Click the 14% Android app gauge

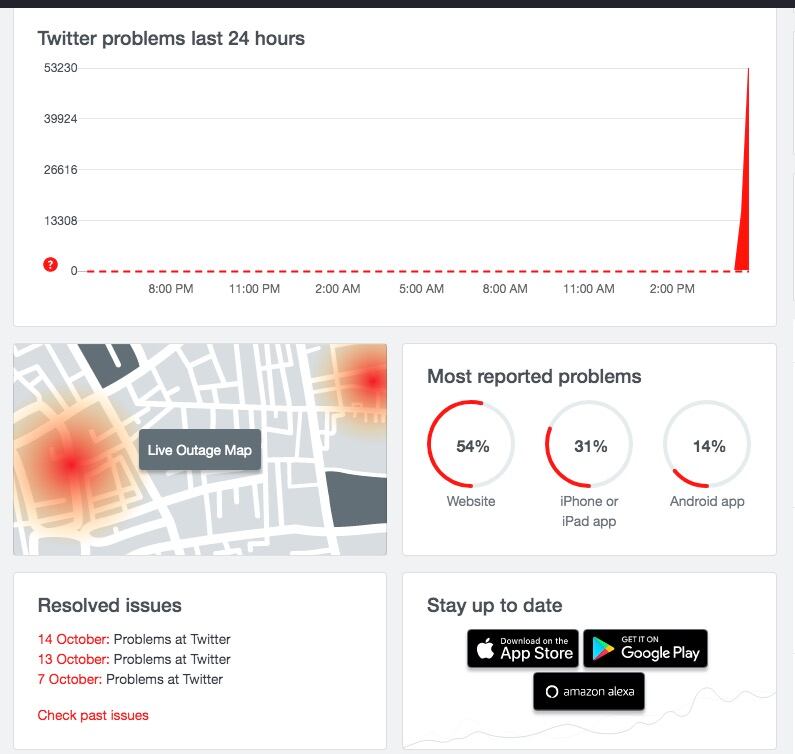tap(707, 446)
